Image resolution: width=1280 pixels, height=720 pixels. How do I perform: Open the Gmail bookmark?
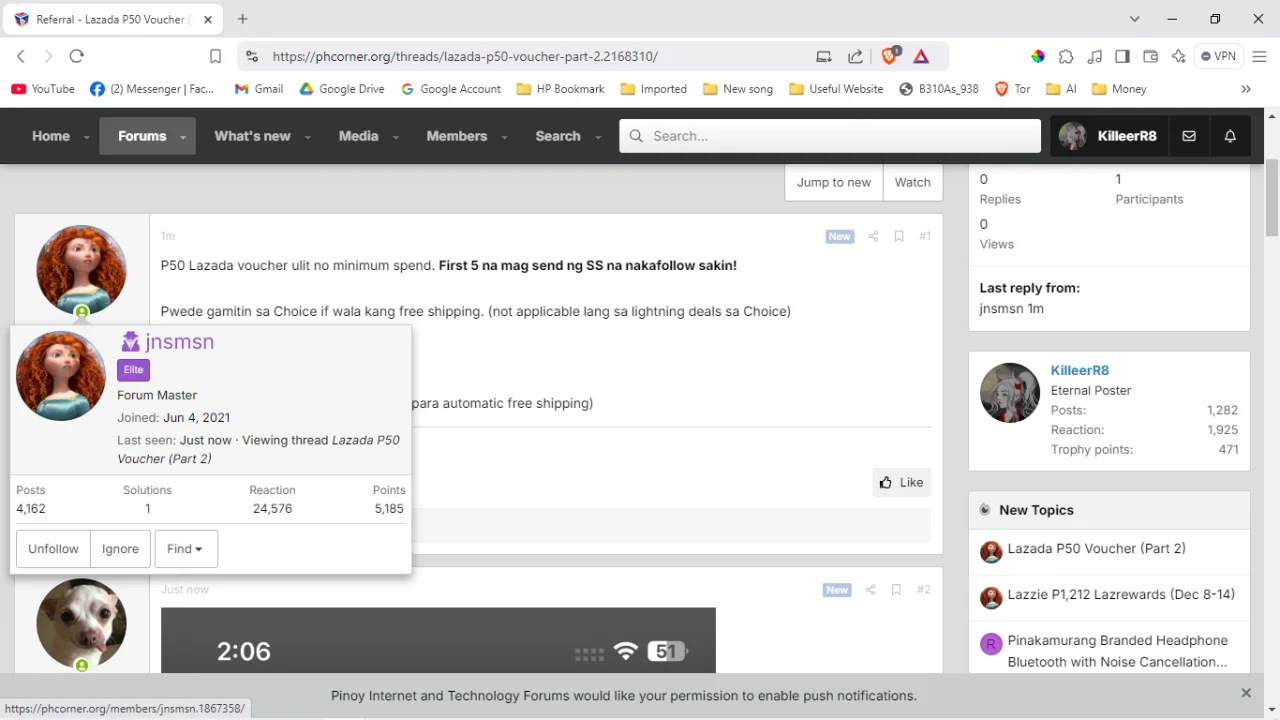pyautogui.click(x=259, y=89)
